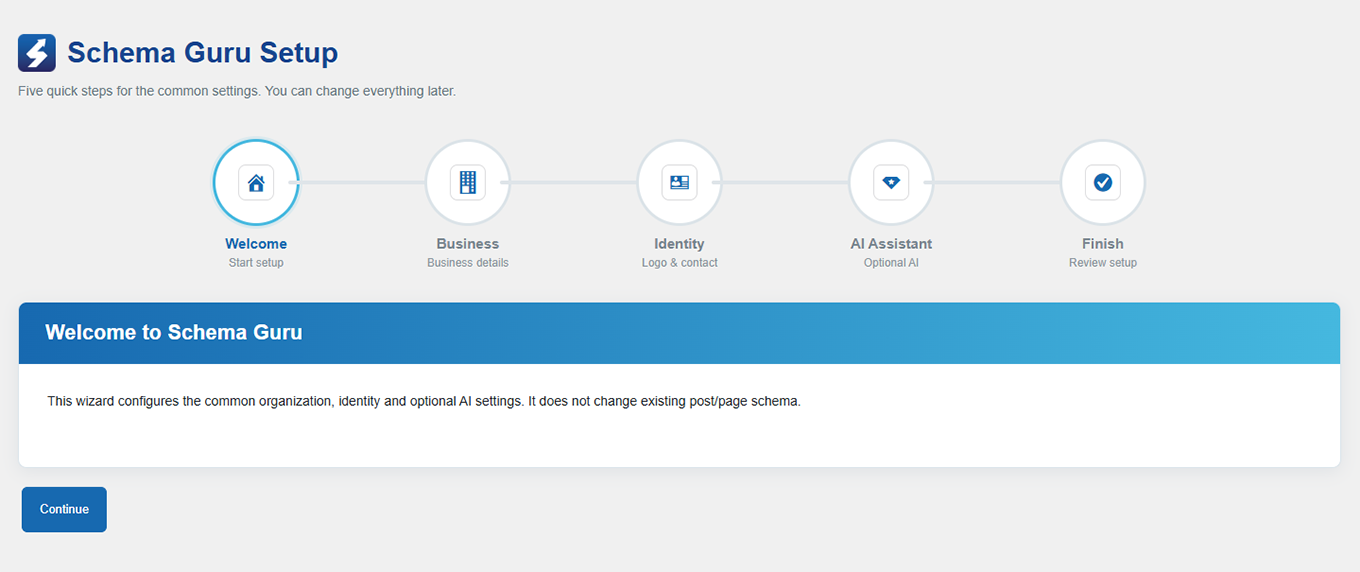The width and height of the screenshot is (1360, 572).
Task: Click the 'Review setup' subtitle
Action: click(x=1103, y=263)
